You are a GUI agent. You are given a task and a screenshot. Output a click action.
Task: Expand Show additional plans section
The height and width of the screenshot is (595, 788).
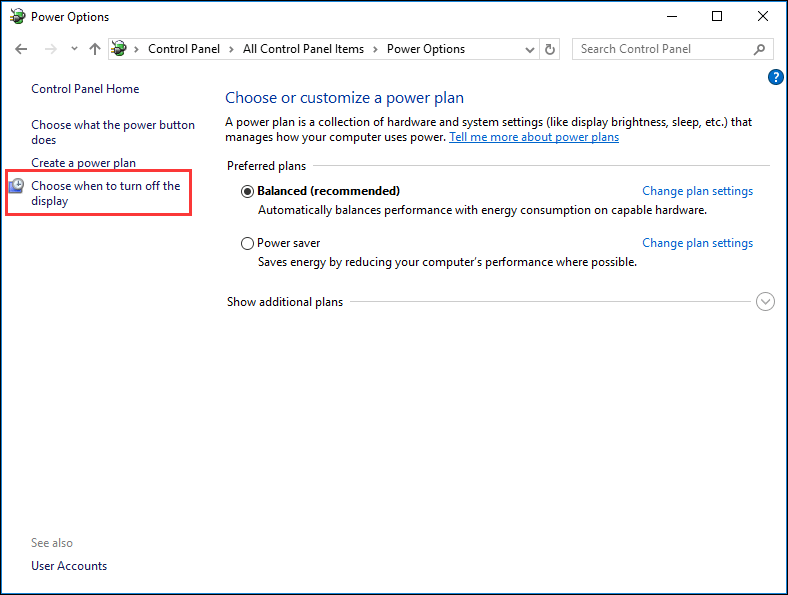tap(765, 302)
